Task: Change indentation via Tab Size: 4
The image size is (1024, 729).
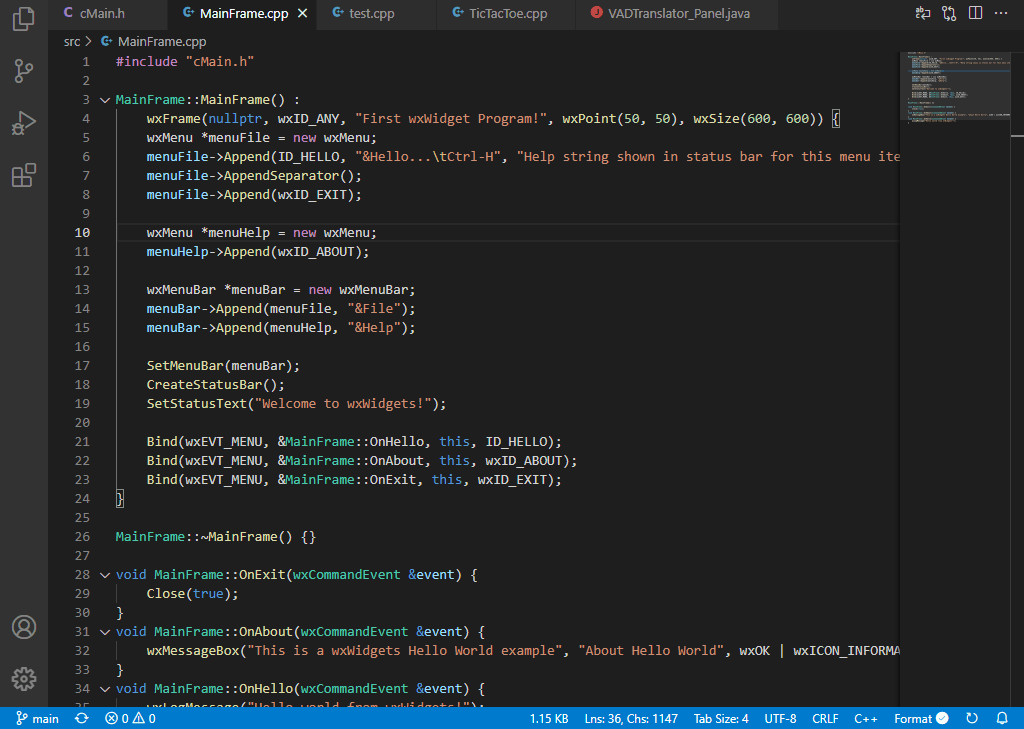Action: (721, 719)
